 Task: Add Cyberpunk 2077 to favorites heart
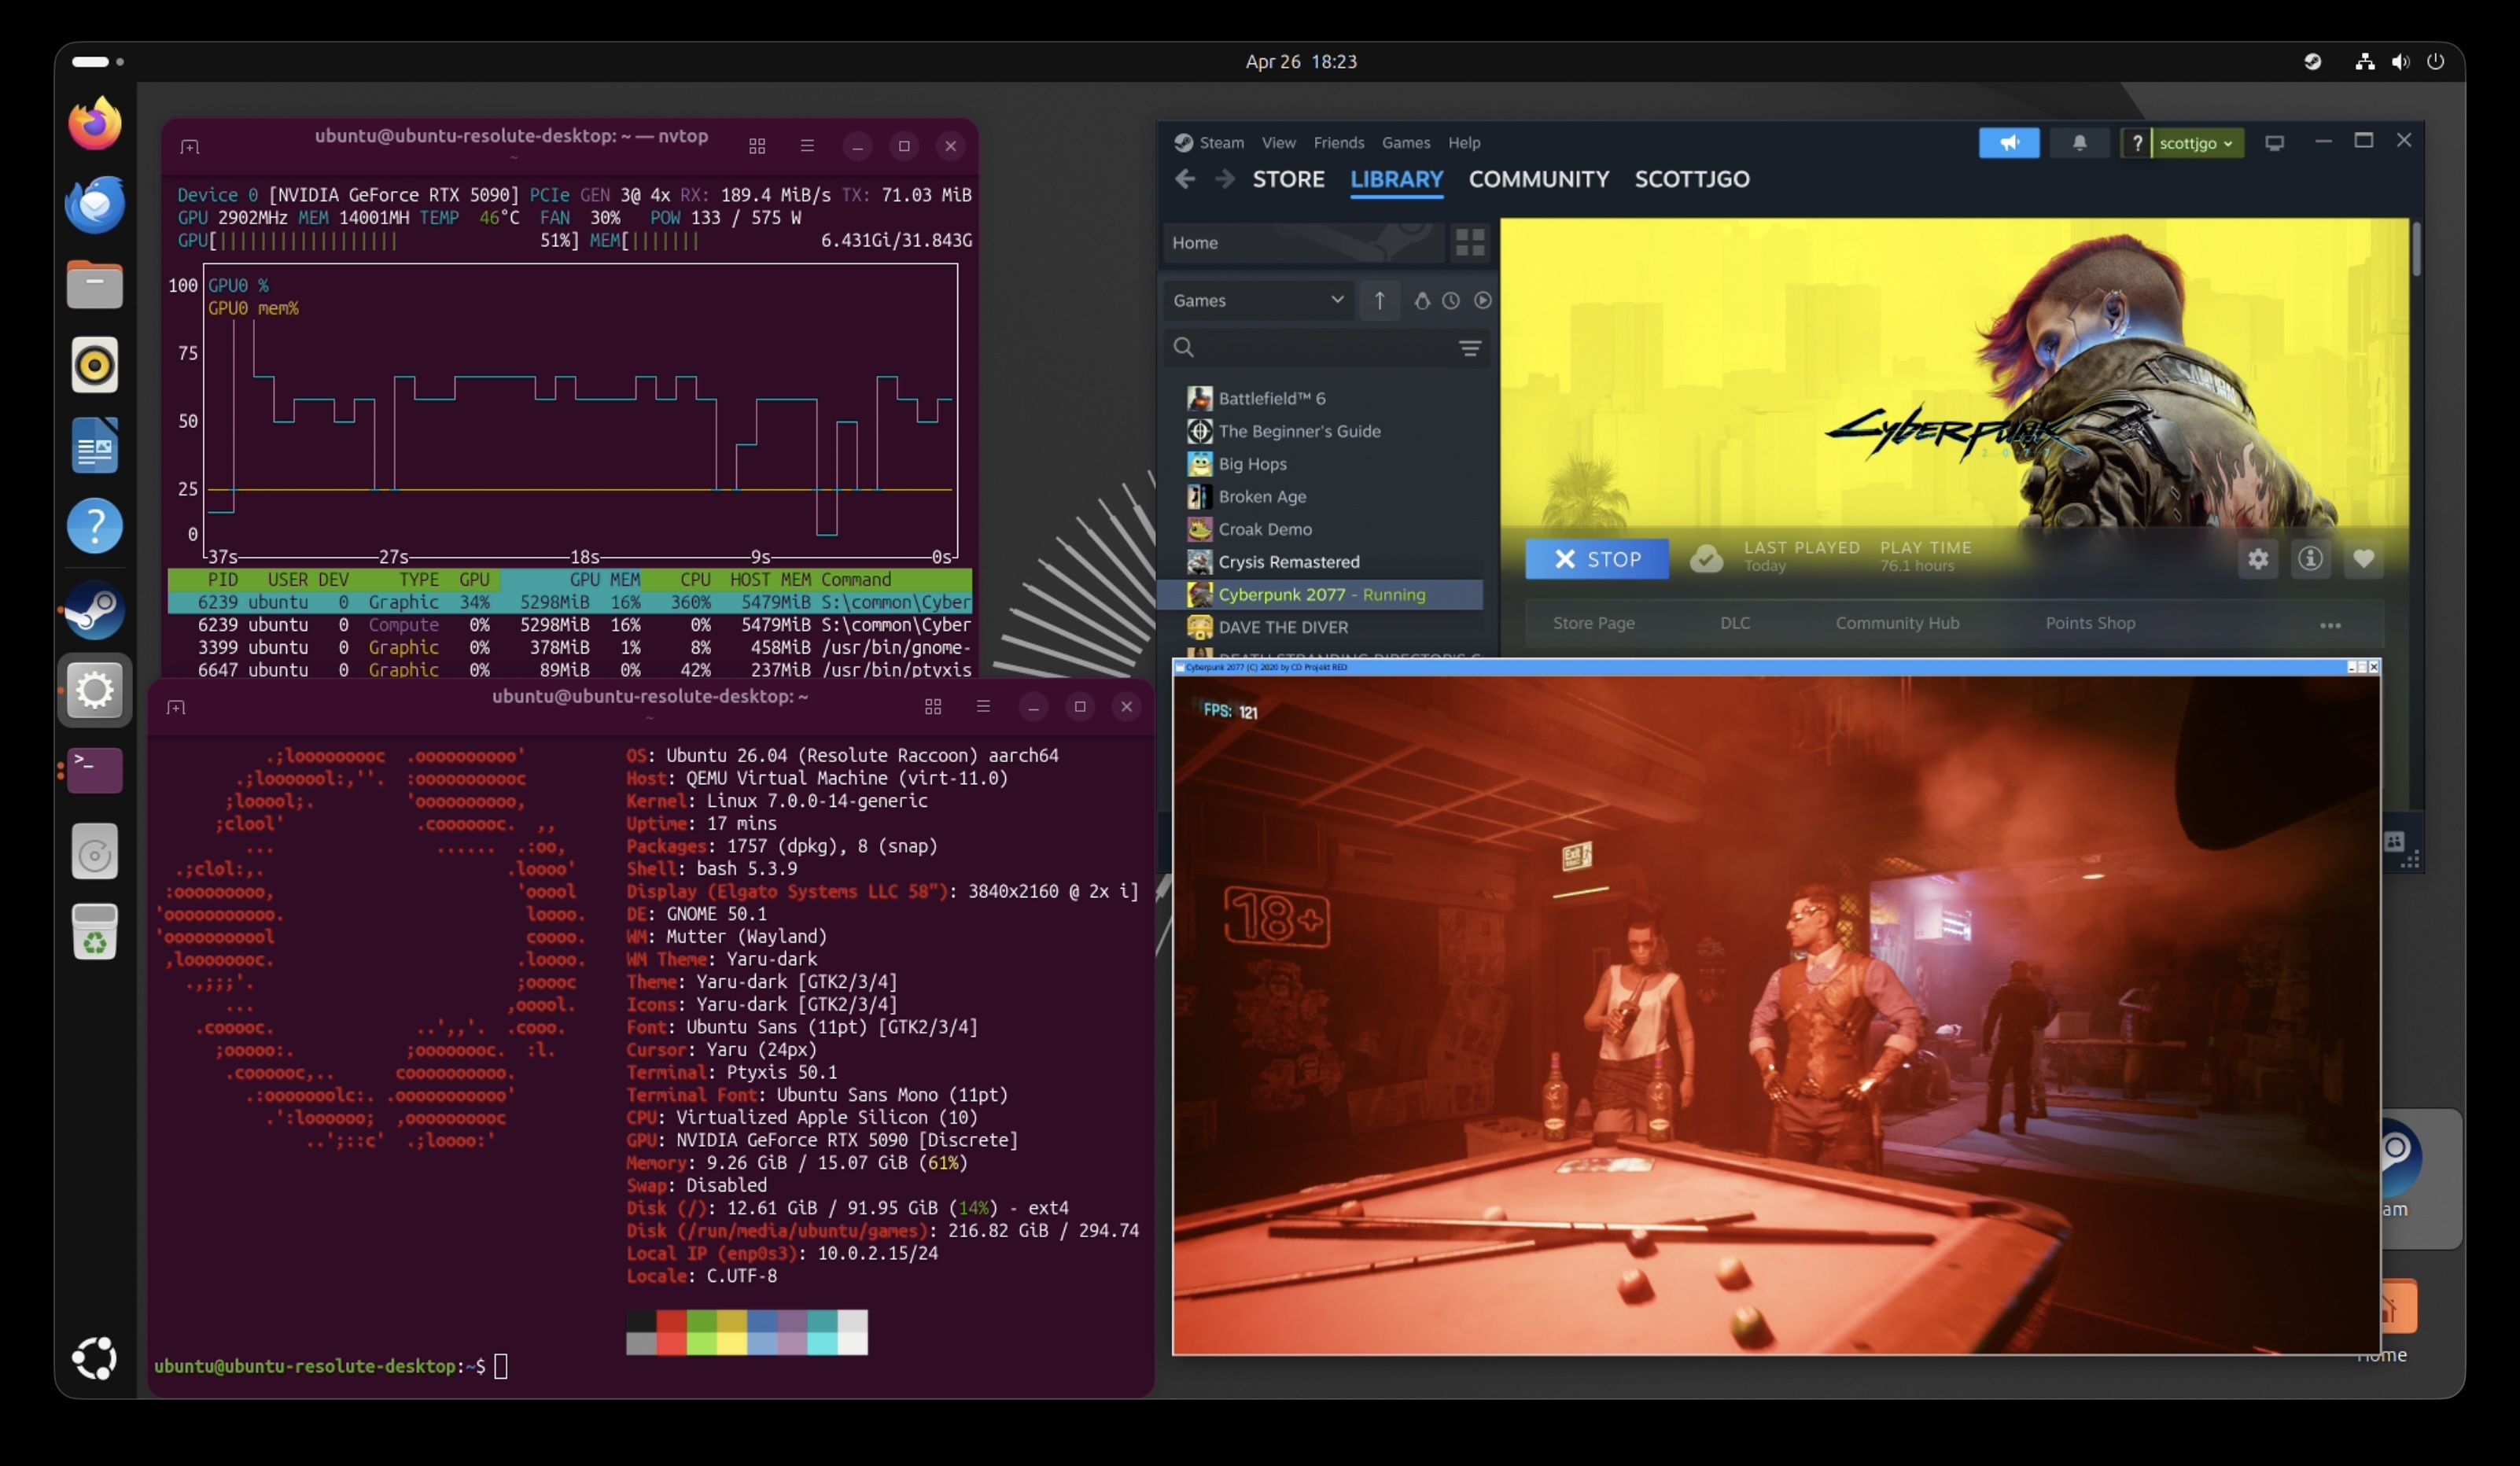coord(2363,559)
